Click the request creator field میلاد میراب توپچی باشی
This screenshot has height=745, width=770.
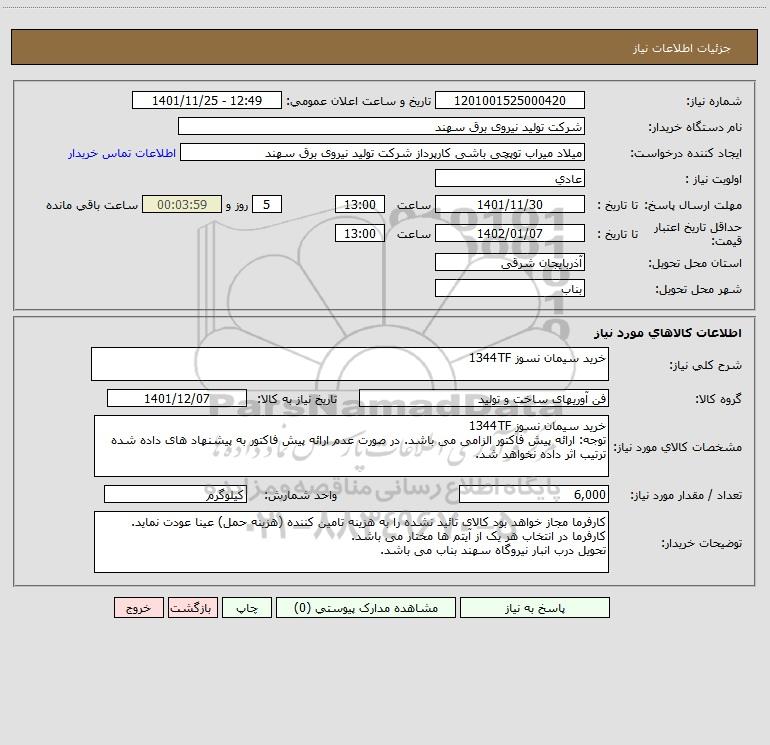(383, 152)
